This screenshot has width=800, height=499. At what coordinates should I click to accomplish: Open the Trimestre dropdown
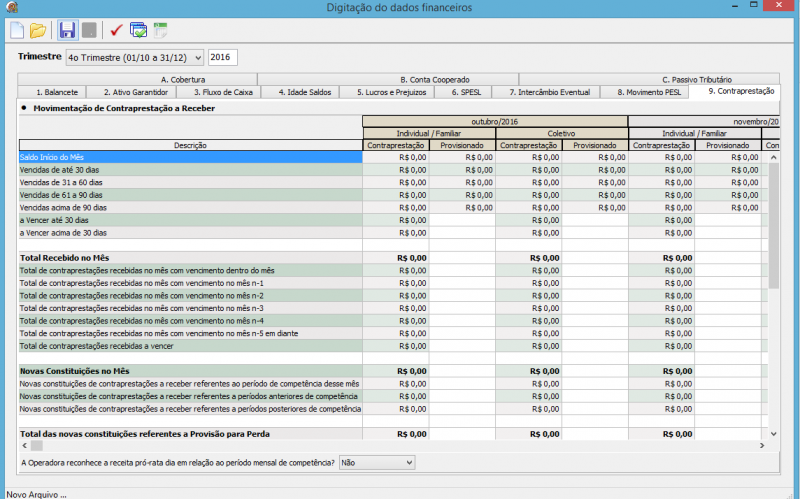coord(135,58)
